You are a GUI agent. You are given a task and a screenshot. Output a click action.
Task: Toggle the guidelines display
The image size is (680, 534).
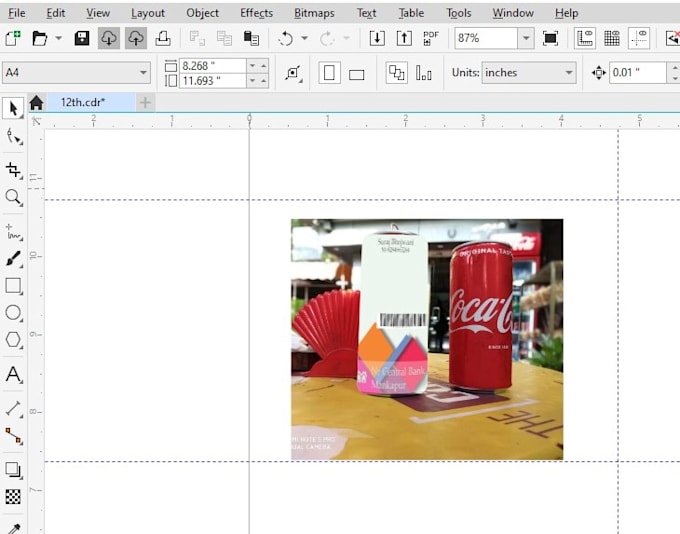[x=639, y=38]
